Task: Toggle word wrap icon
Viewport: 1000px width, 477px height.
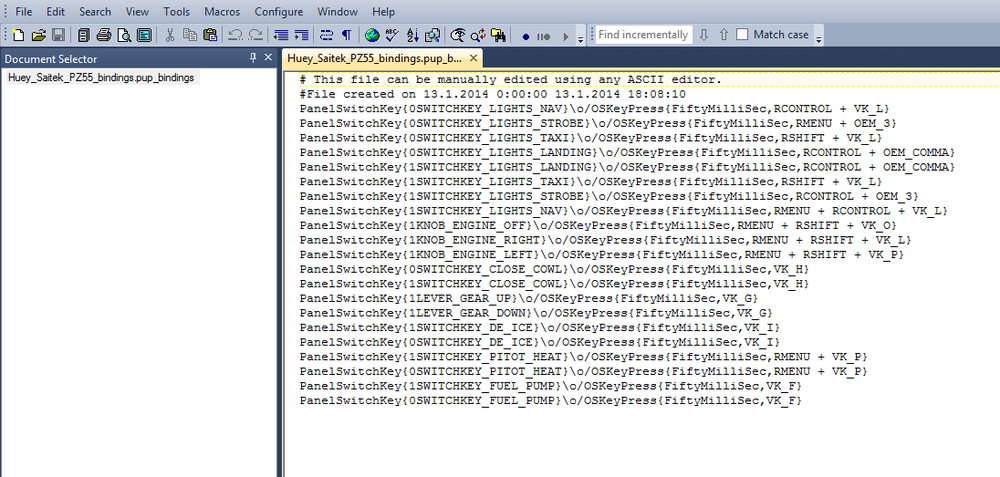Action: coord(327,35)
